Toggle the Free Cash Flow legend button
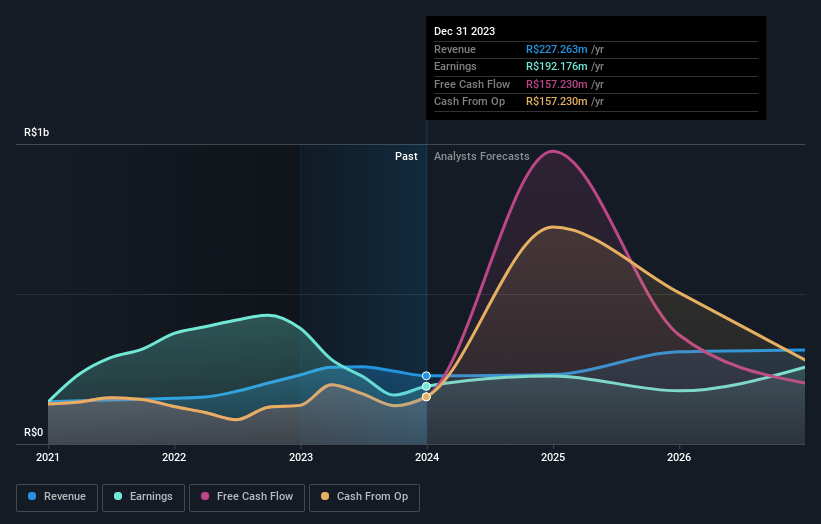The width and height of the screenshot is (821, 524). click(x=247, y=497)
